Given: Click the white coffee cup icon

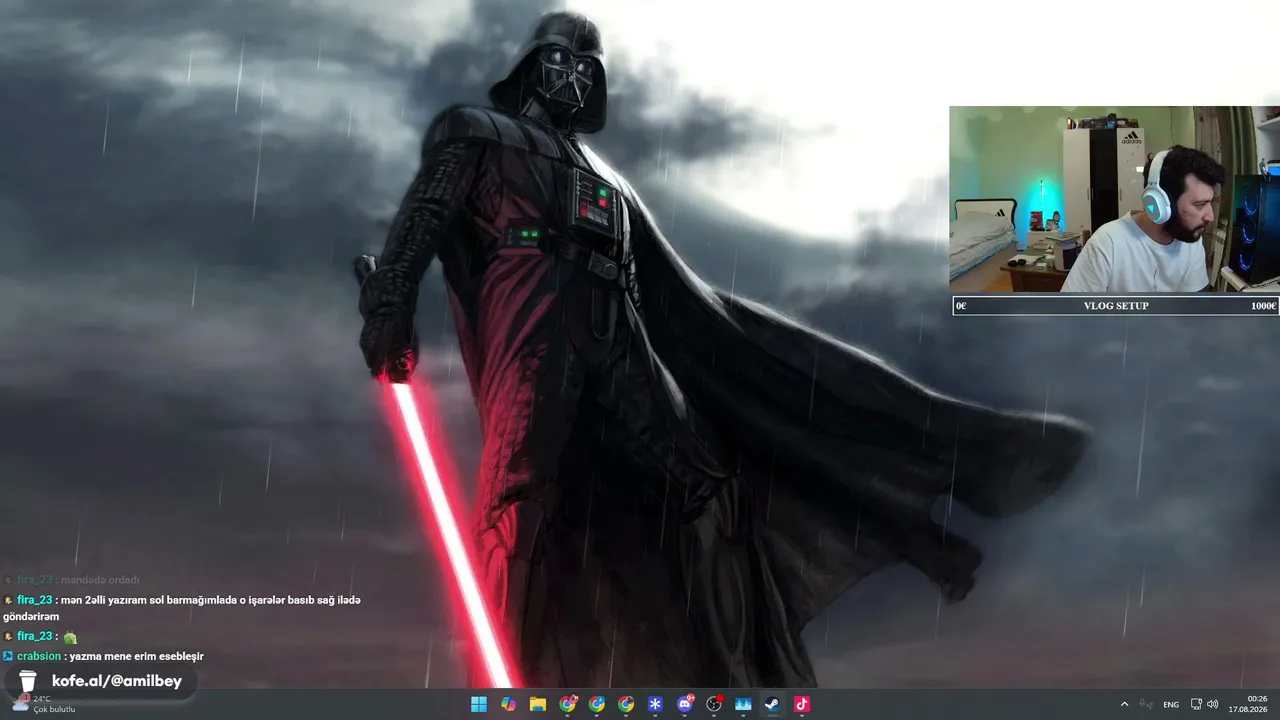Looking at the screenshot, I should tap(27, 681).
